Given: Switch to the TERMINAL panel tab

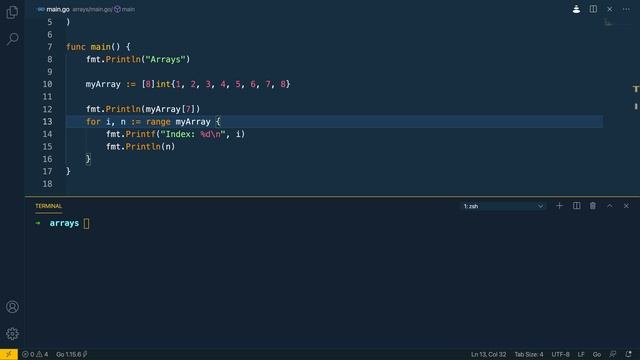Looking at the screenshot, I should (x=48, y=206).
